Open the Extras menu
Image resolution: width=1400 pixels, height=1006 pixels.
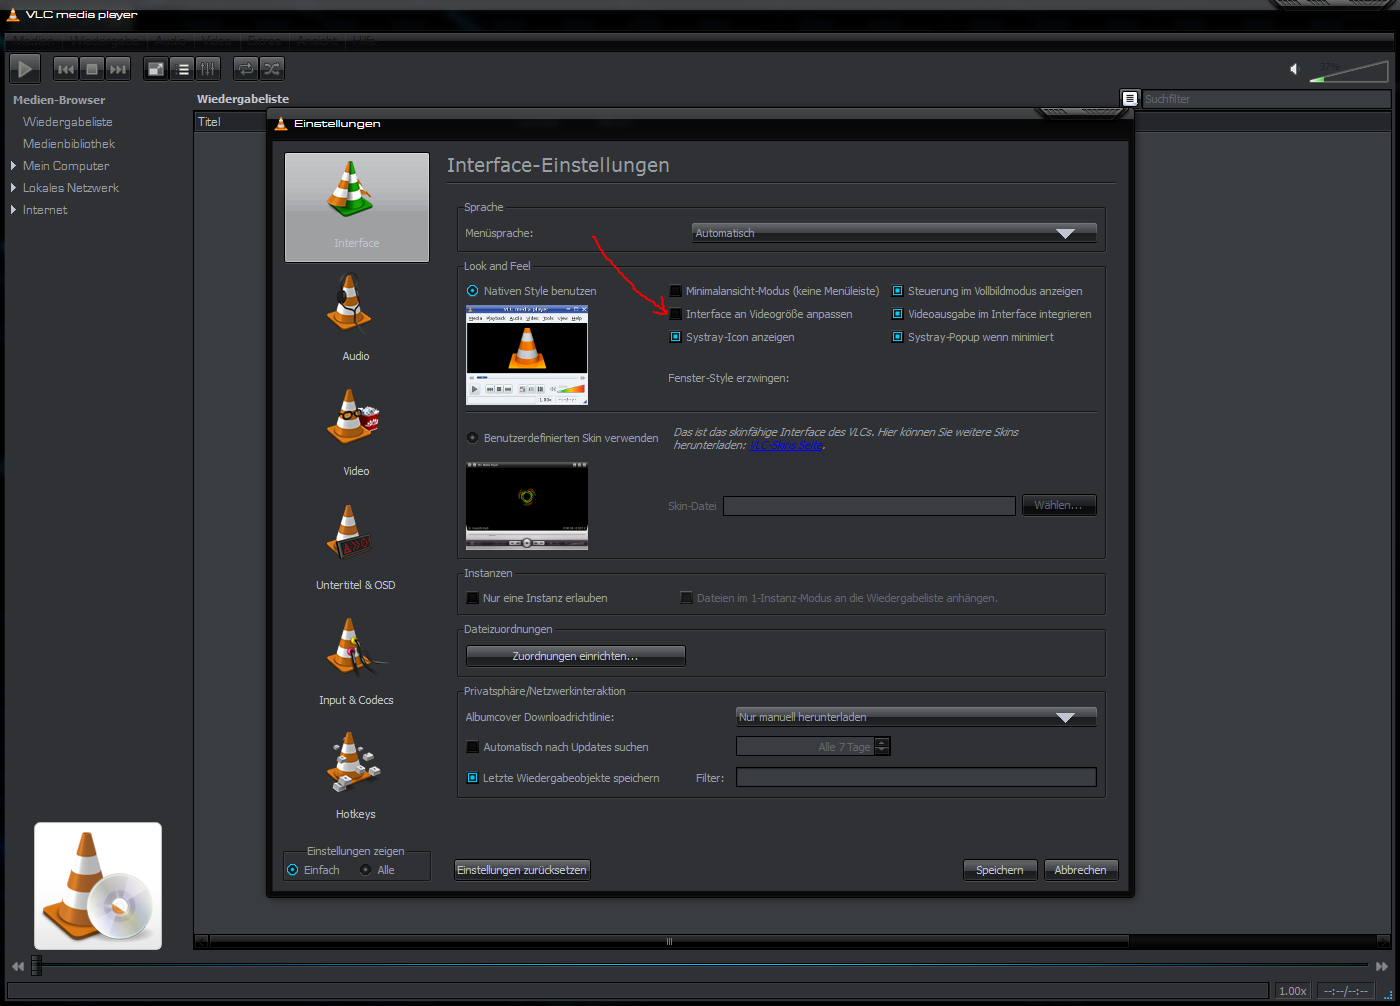coord(263,42)
